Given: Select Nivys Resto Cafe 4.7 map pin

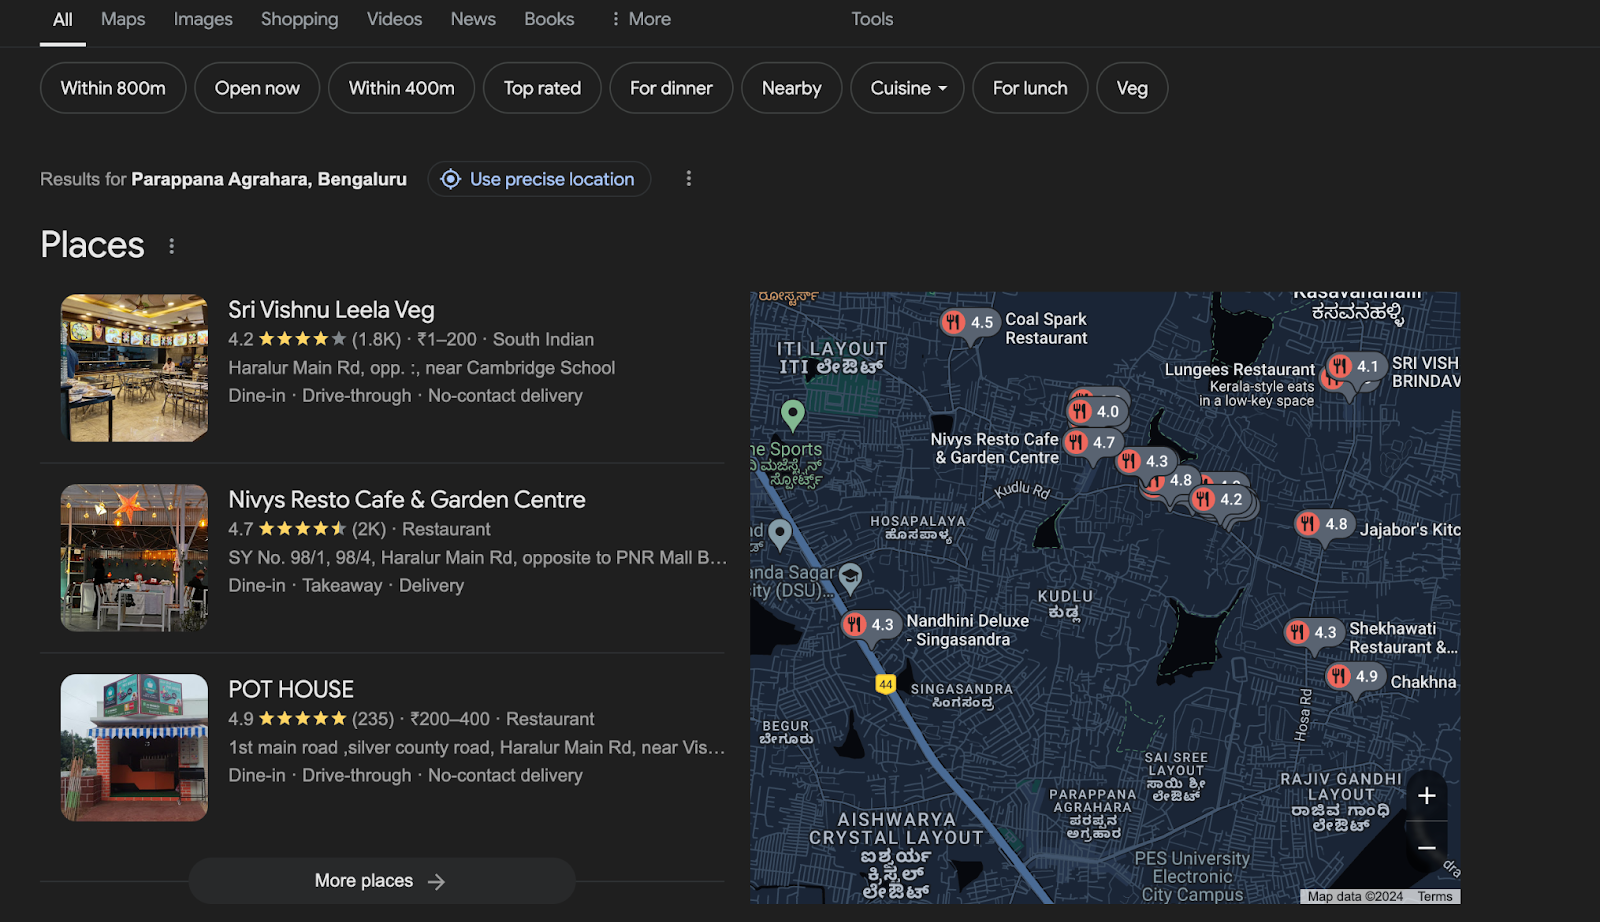Looking at the screenshot, I should click(1092, 443).
